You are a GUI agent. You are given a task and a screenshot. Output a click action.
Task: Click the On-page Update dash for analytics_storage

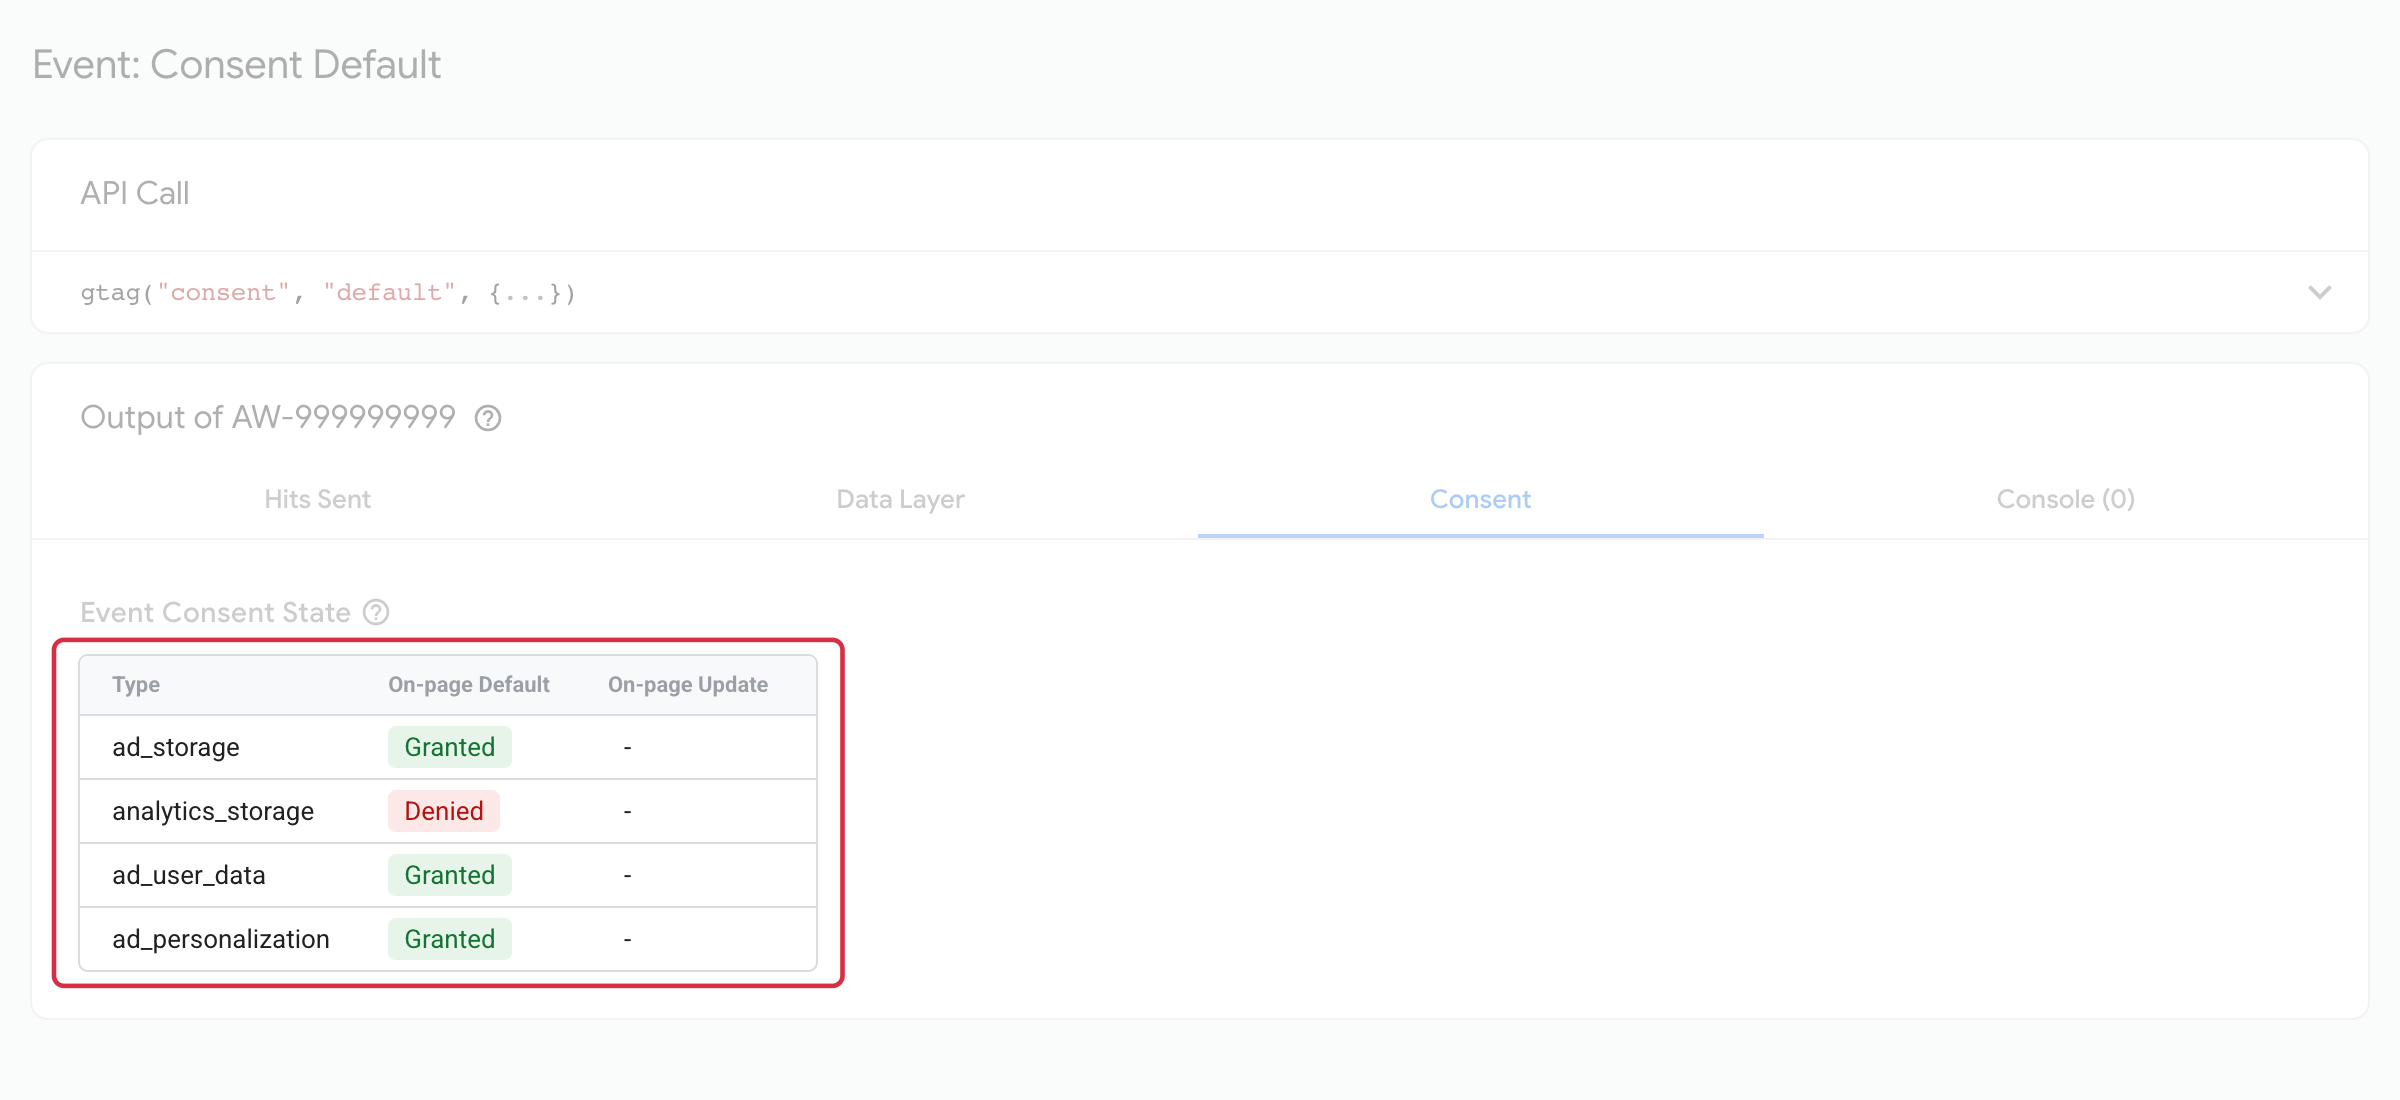(x=627, y=812)
